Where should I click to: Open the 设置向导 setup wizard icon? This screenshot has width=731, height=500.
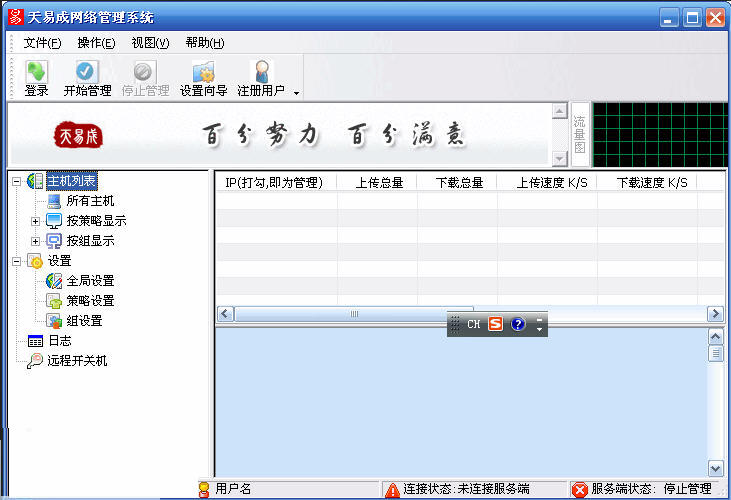click(203, 72)
